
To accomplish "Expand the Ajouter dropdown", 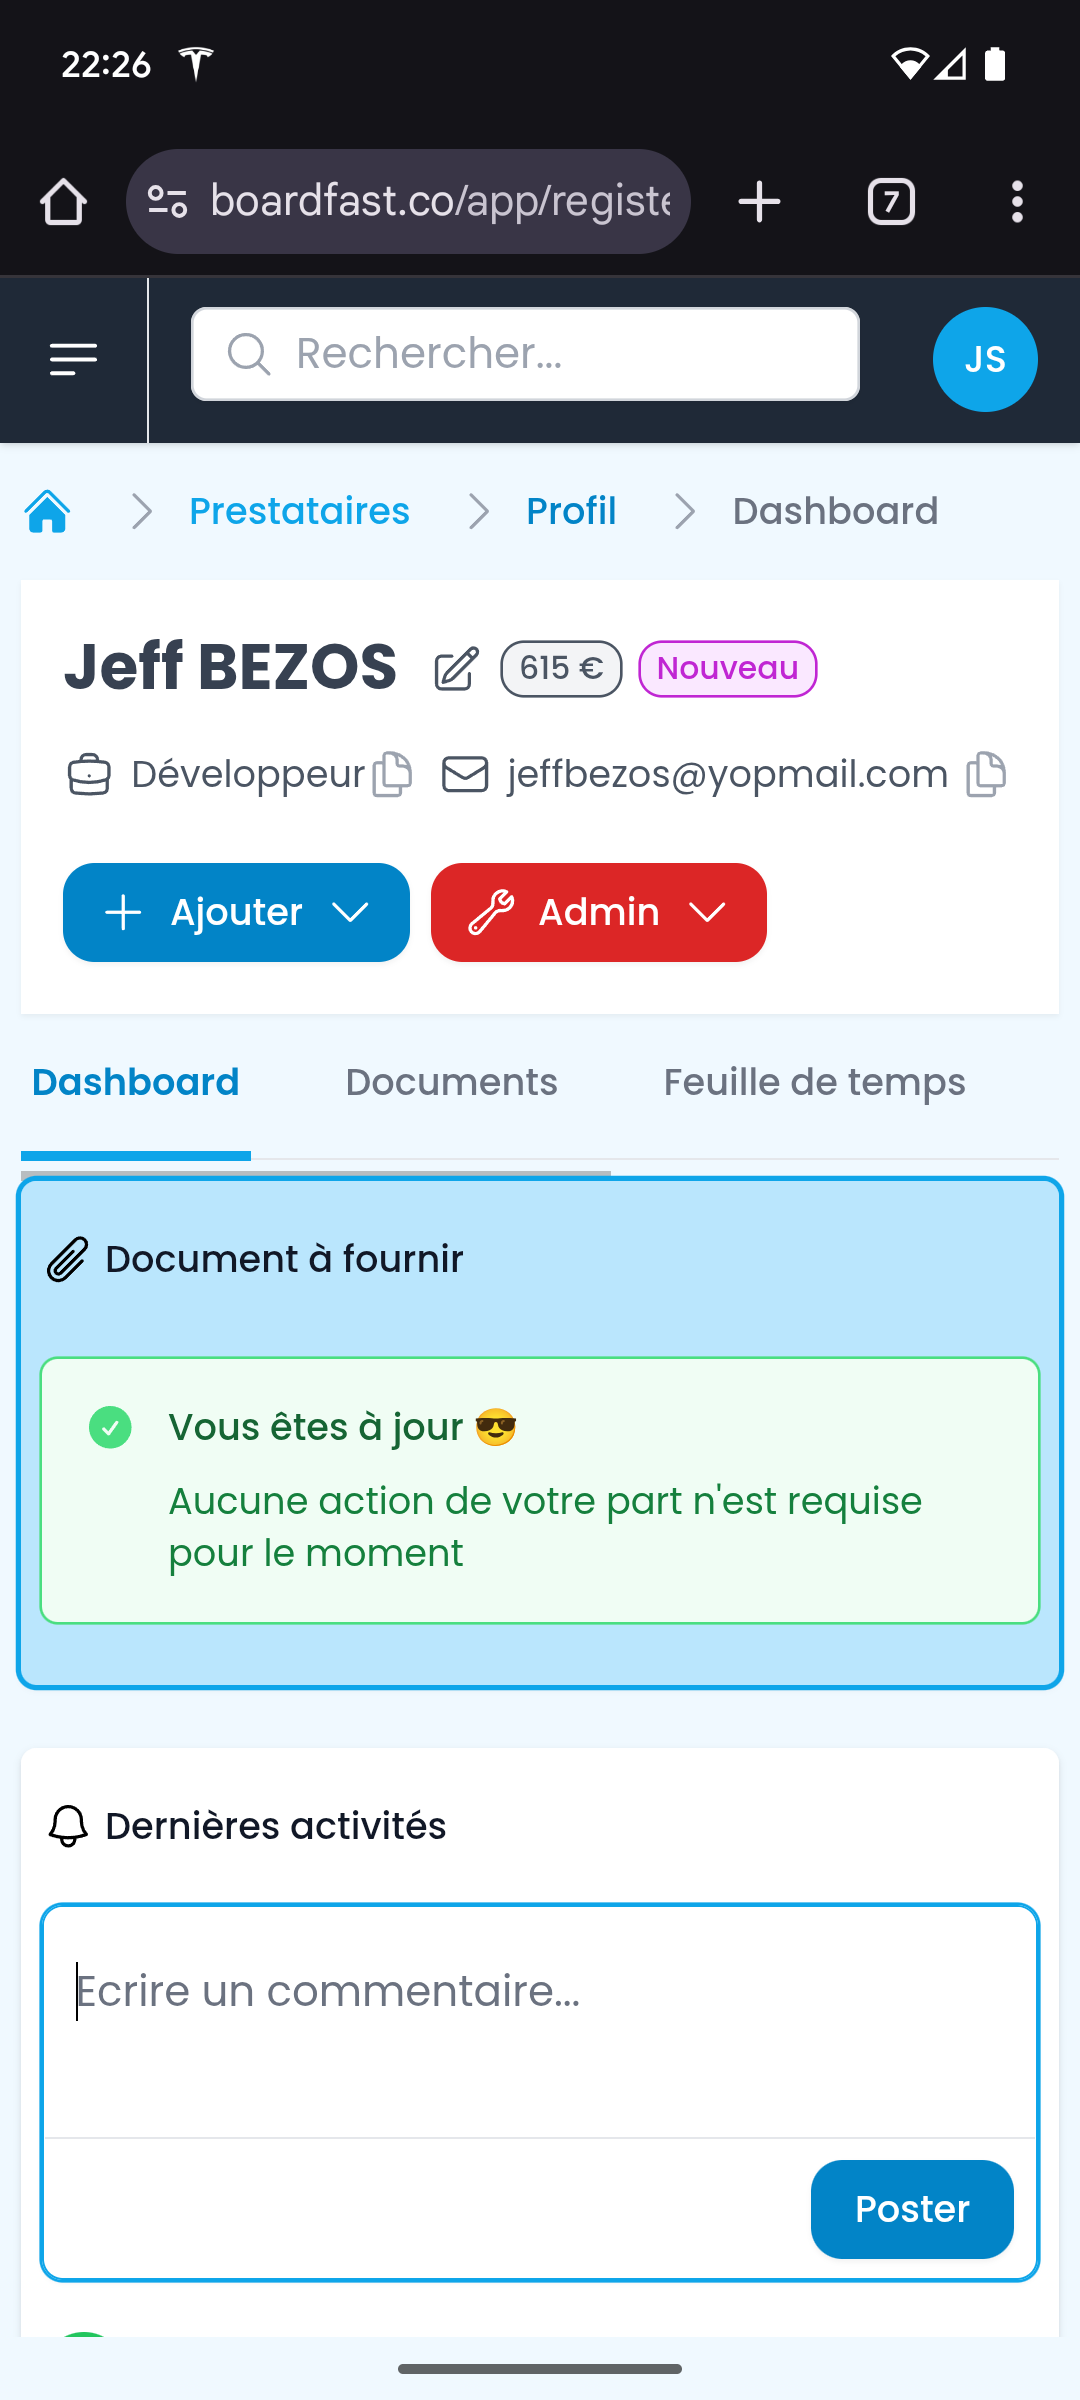I will click(236, 912).
